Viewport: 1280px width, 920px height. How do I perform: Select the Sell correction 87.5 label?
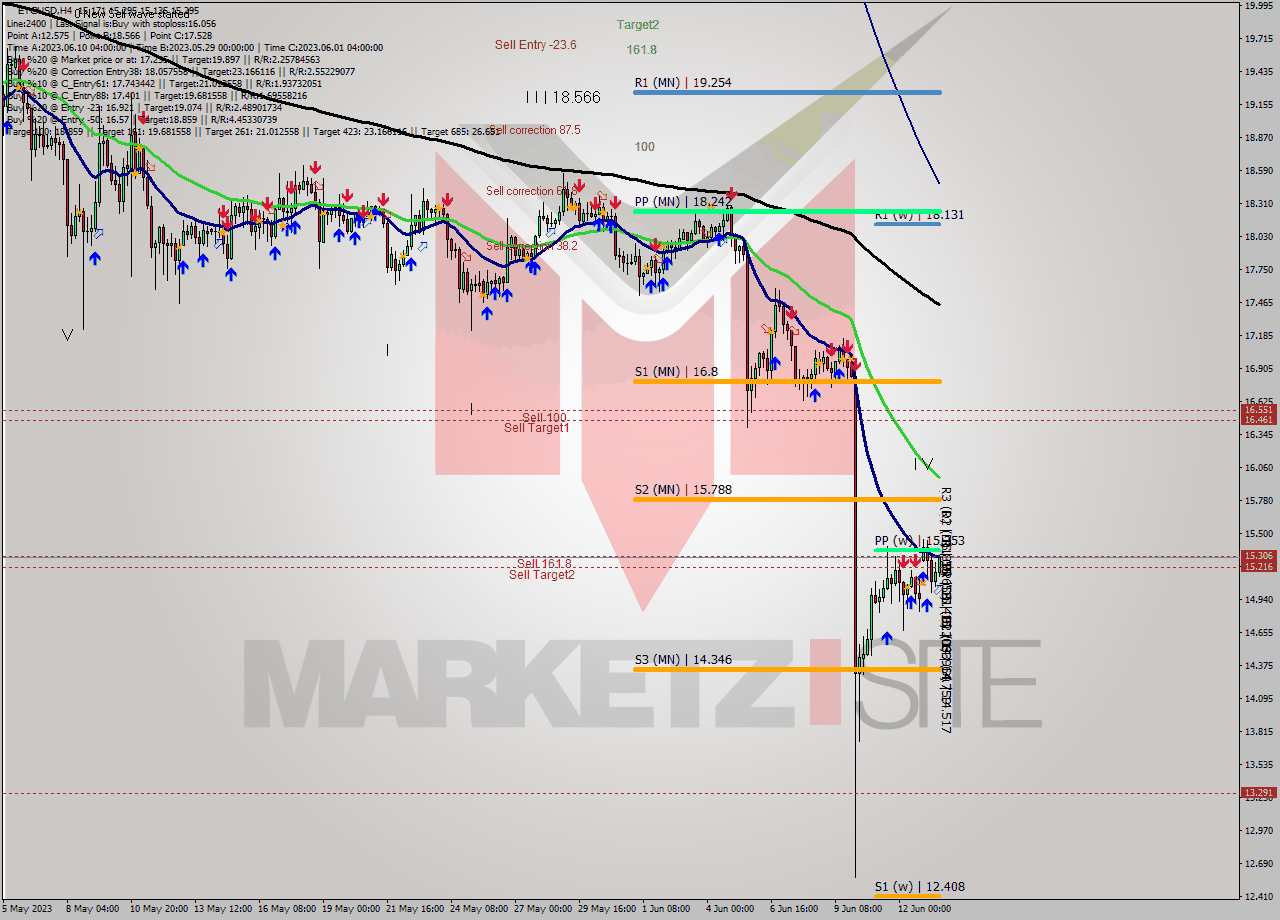(x=536, y=131)
